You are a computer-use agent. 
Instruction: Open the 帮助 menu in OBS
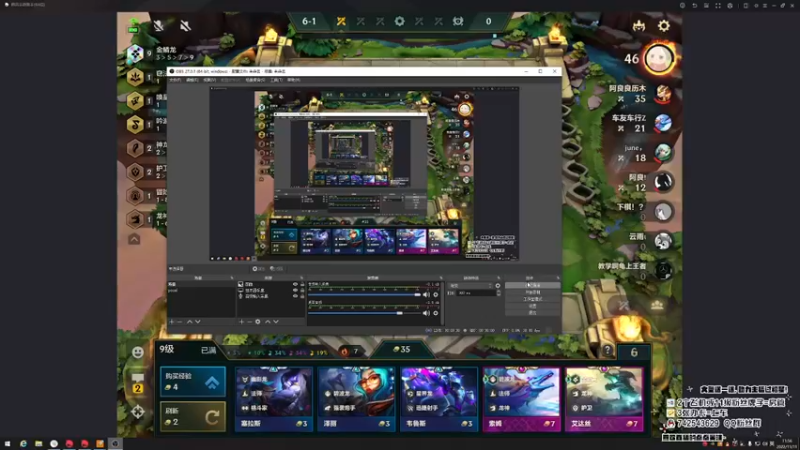293,80
